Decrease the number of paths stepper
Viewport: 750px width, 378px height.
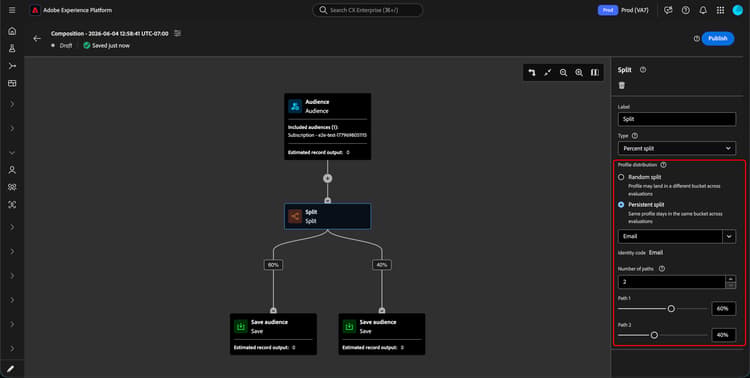730,285
